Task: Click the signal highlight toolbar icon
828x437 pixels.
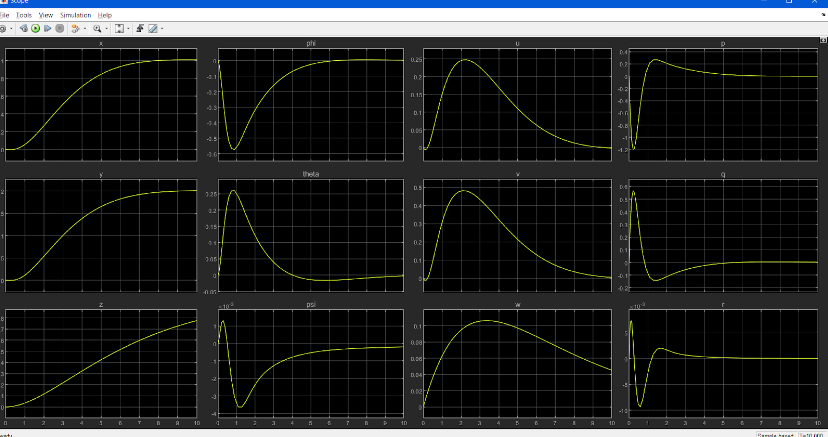Action: pos(75,29)
